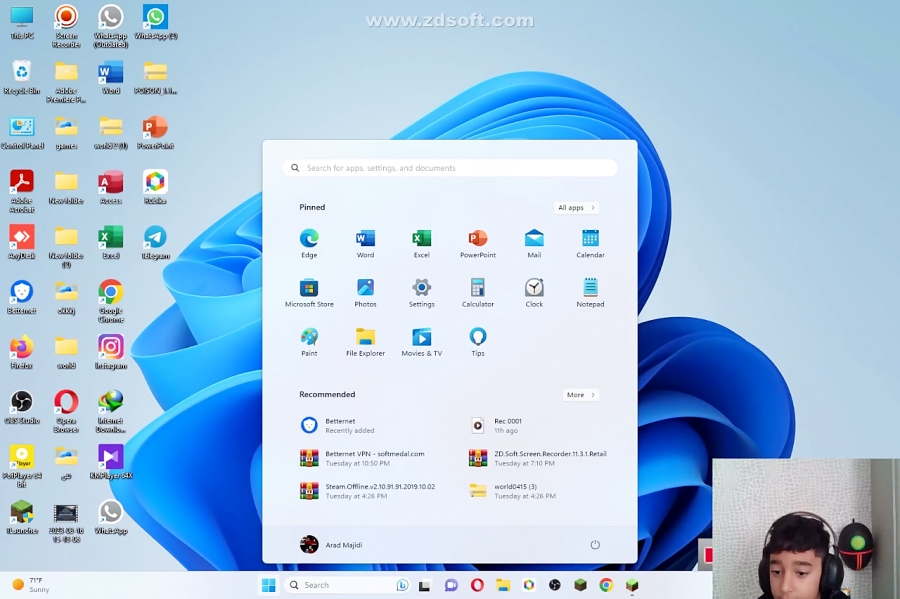Open File Explorer from Start menu pinned apps

pos(365,342)
